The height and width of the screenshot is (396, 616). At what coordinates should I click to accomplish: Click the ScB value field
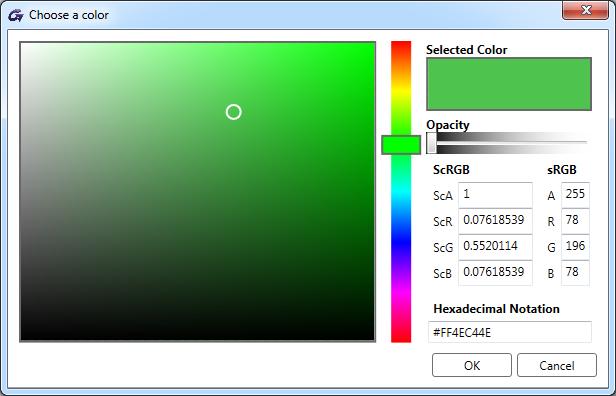click(x=495, y=273)
